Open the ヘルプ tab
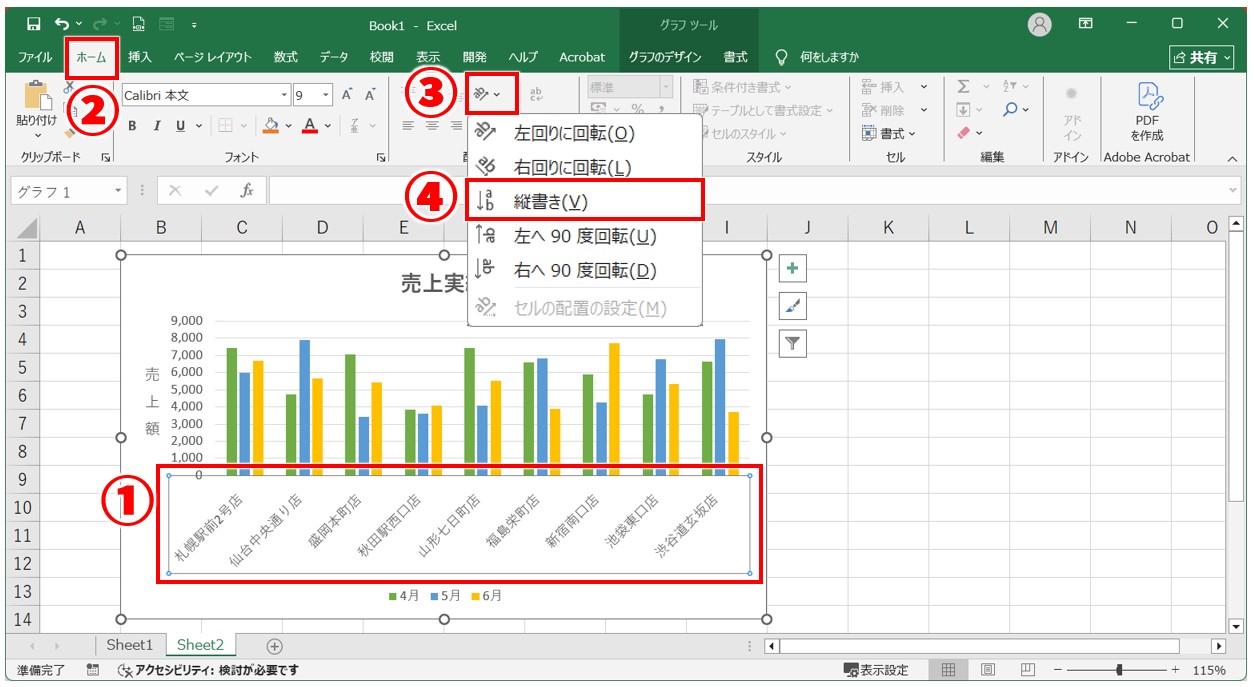This screenshot has height=687, width=1254. point(522,57)
